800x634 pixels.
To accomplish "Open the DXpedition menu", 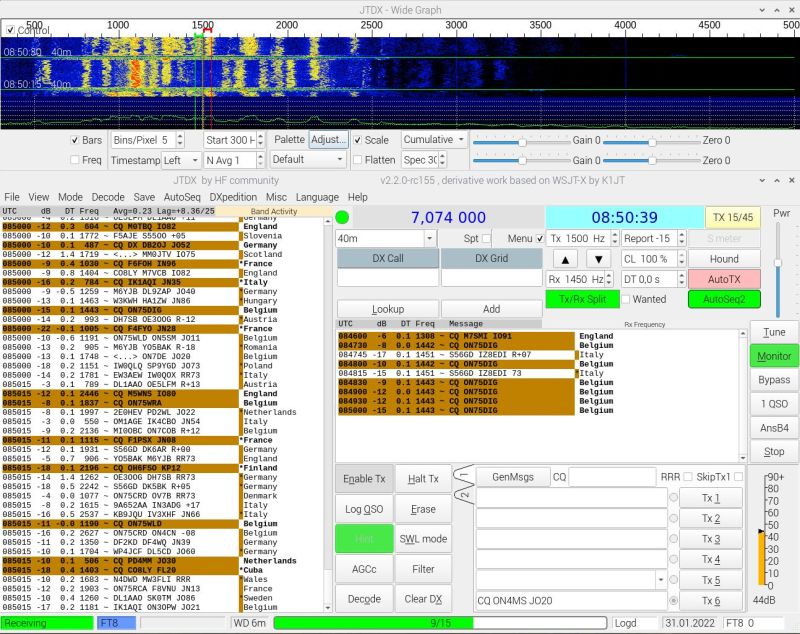I will coord(233,197).
